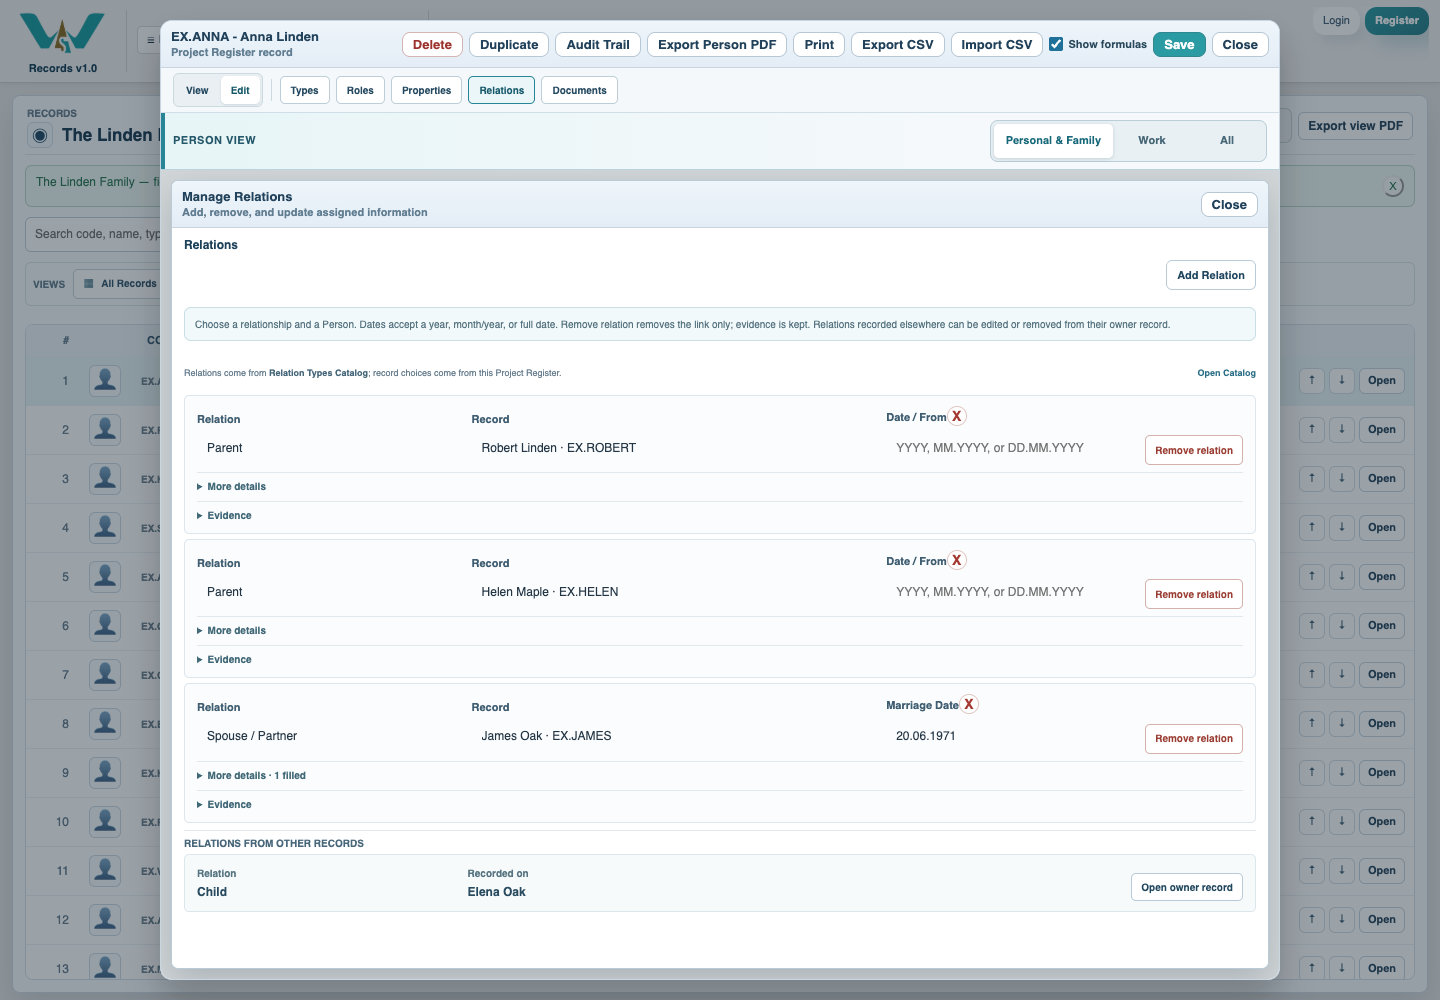Viewport: 1440px width, 1000px height.
Task: Clear Date / From on Robert Linden relation
Action: coord(957,416)
